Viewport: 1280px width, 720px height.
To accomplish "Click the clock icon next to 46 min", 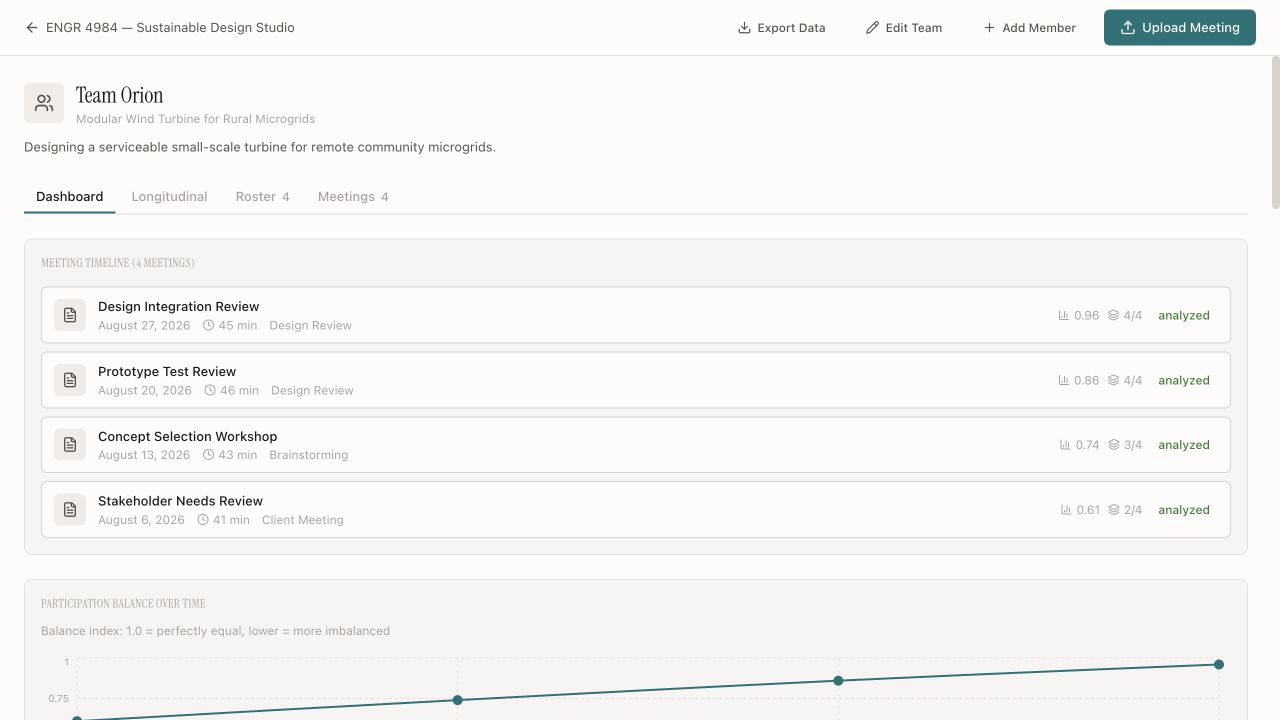I will tap(210, 390).
